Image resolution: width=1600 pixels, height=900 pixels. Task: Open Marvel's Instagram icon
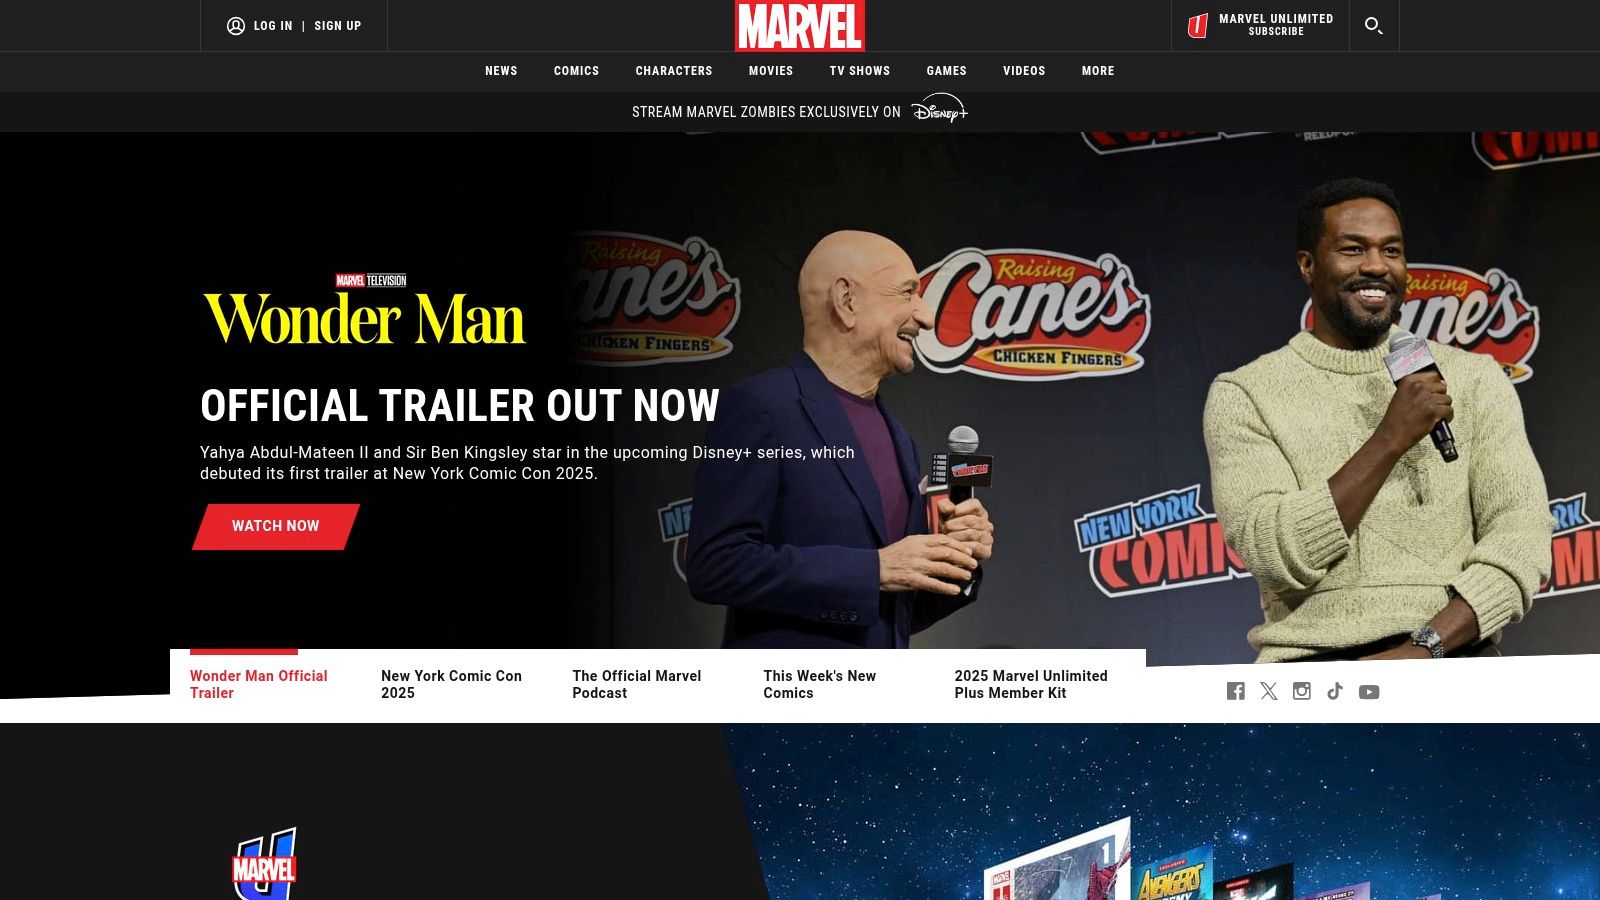[1302, 691]
